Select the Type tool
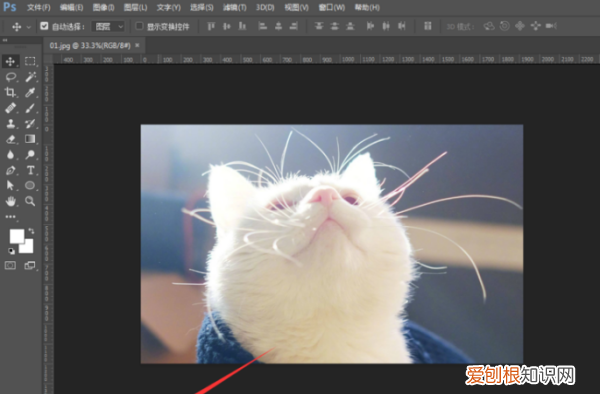Screen dimensions: 600x394 pyautogui.click(x=30, y=170)
